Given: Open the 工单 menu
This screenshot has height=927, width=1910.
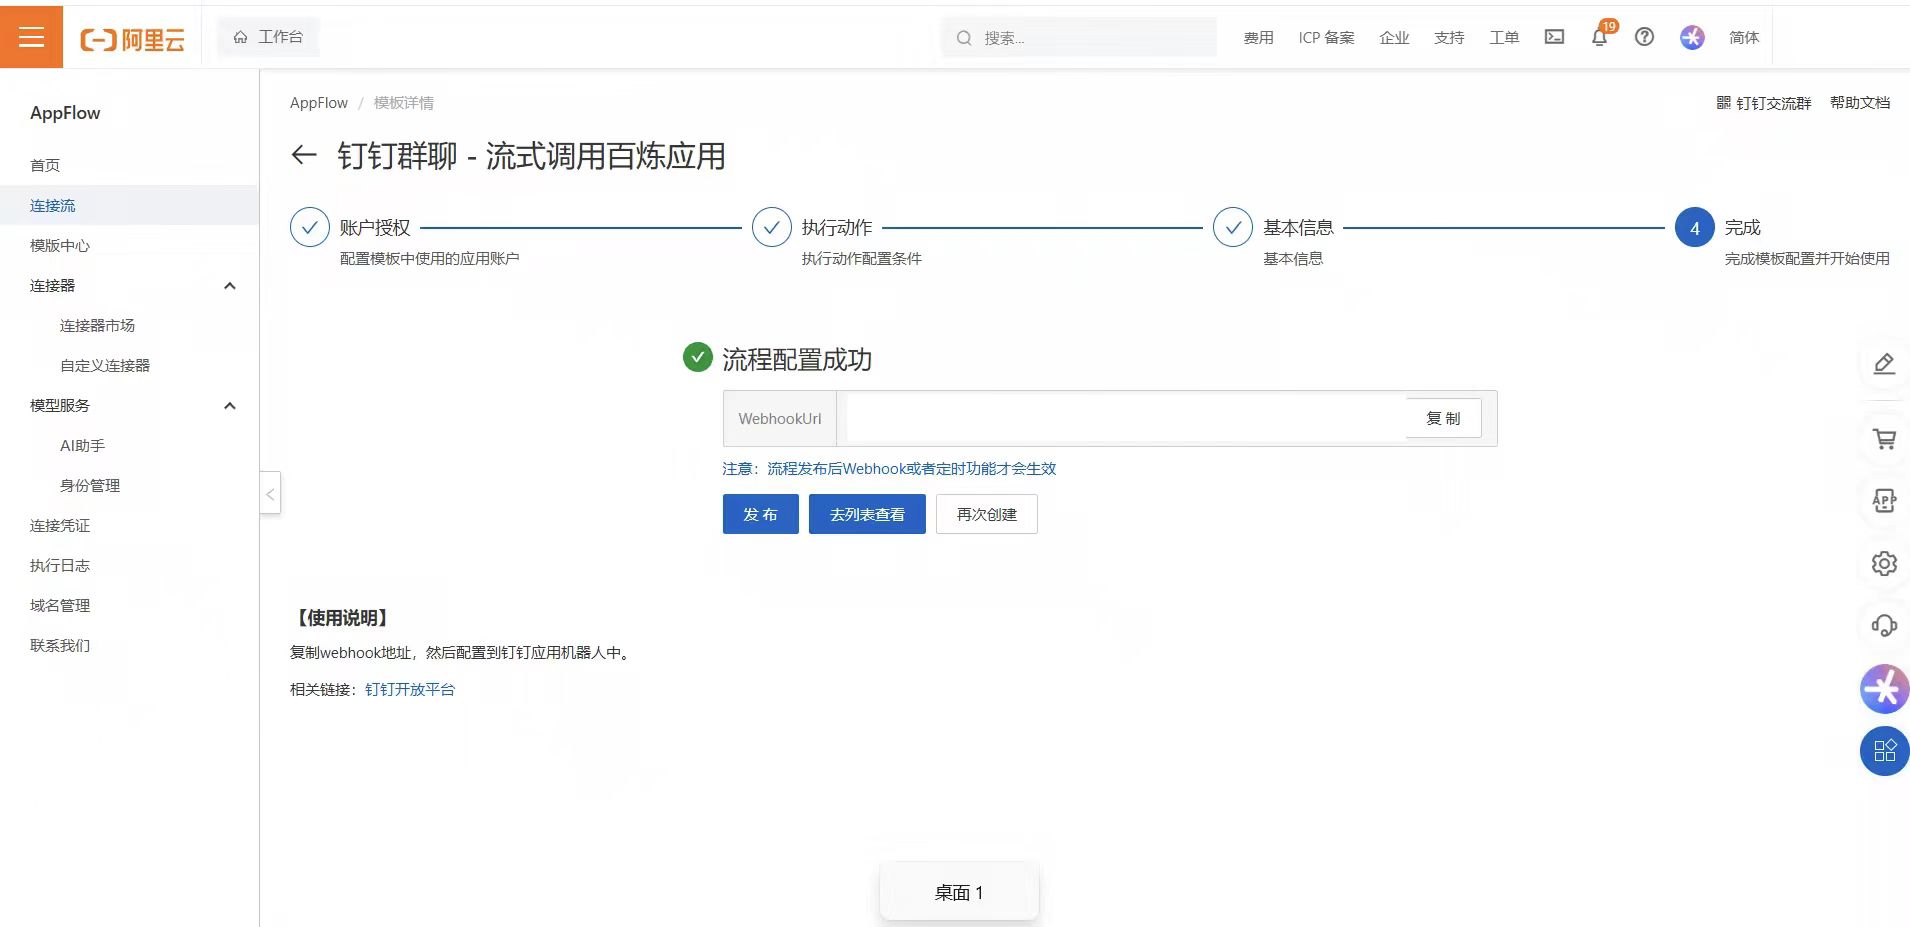Looking at the screenshot, I should [1504, 38].
